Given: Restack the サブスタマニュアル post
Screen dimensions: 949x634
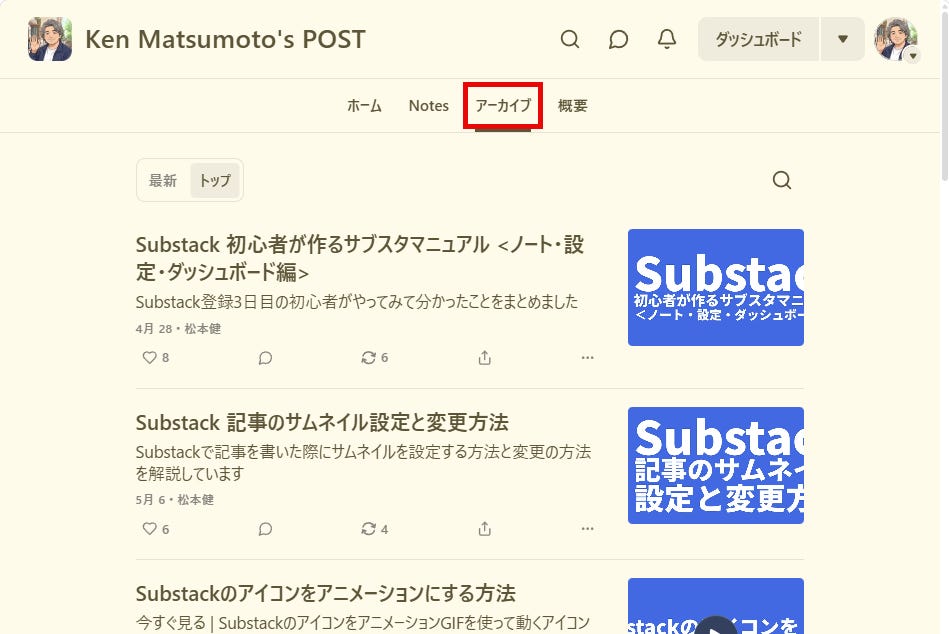Looking at the screenshot, I should point(375,358).
